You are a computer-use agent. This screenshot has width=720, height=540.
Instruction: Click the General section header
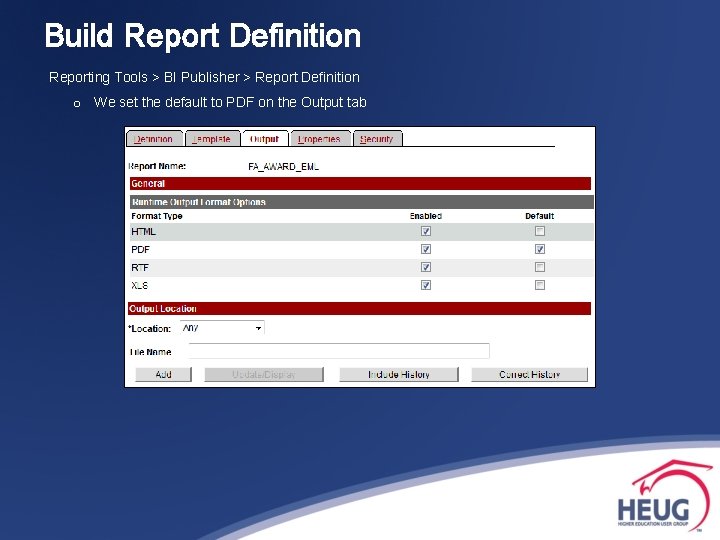pos(360,184)
